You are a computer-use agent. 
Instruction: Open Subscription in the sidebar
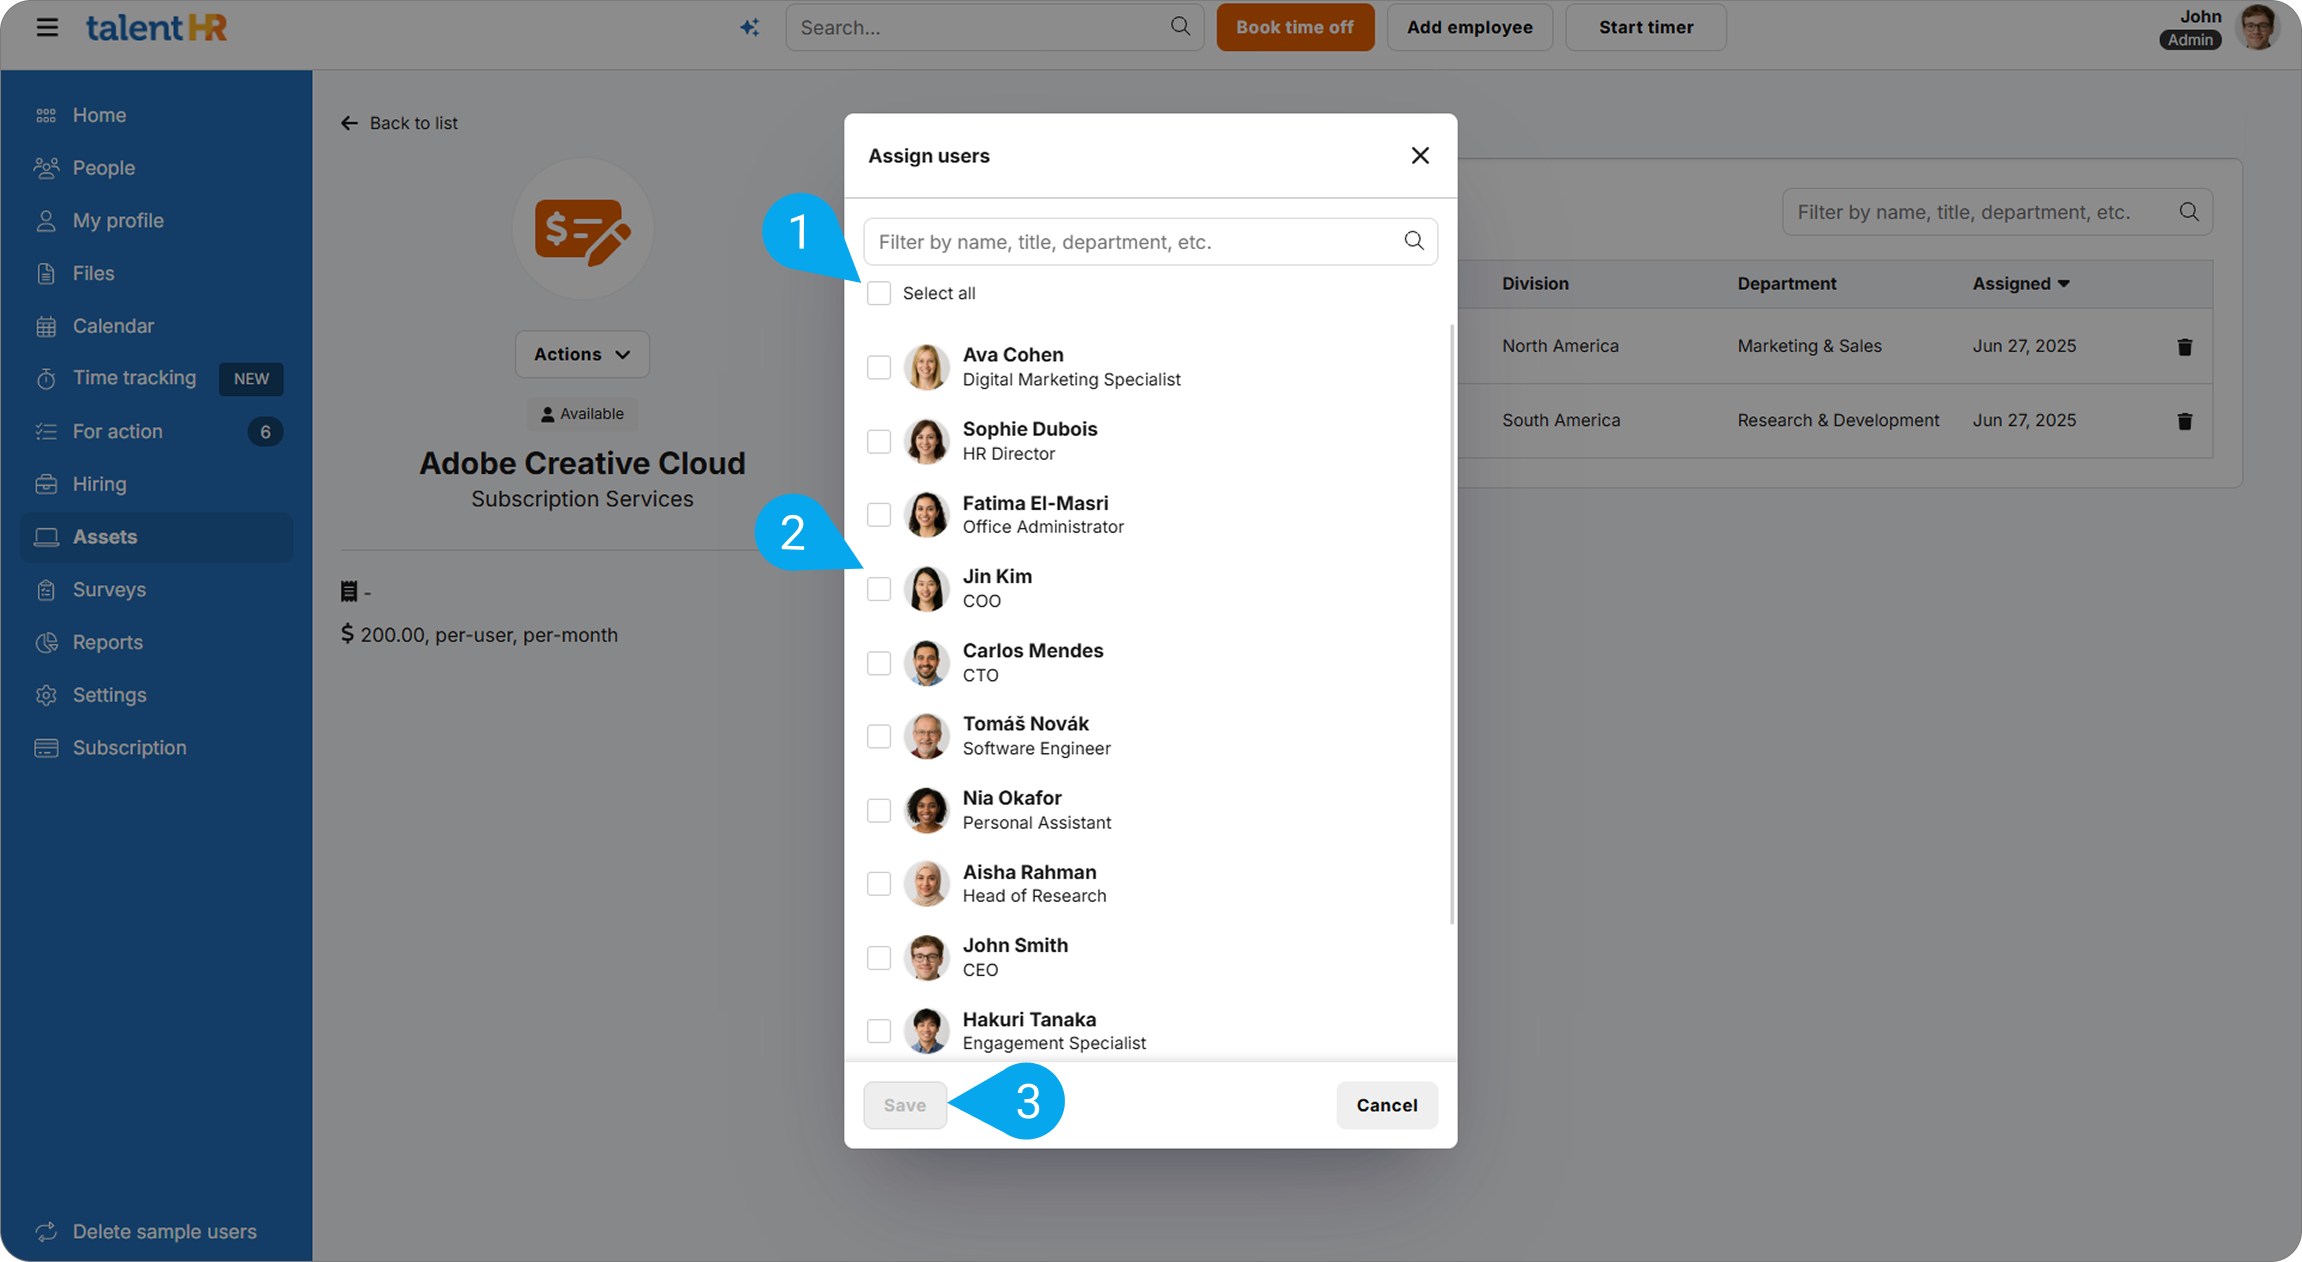point(157,748)
